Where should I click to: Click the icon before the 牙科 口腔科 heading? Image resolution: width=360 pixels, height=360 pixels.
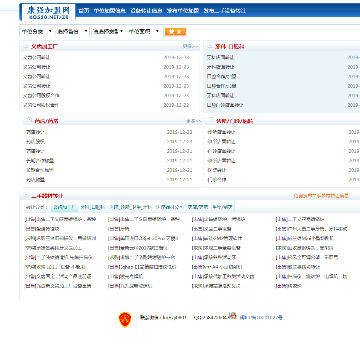pyautogui.click(x=209, y=46)
